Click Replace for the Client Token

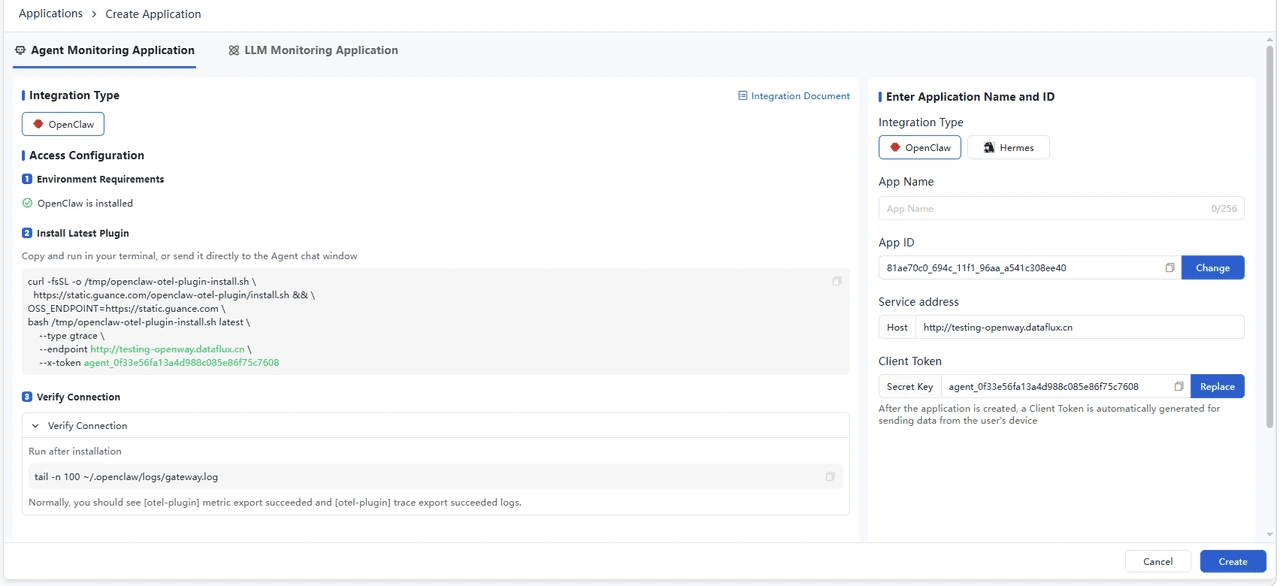1217,386
